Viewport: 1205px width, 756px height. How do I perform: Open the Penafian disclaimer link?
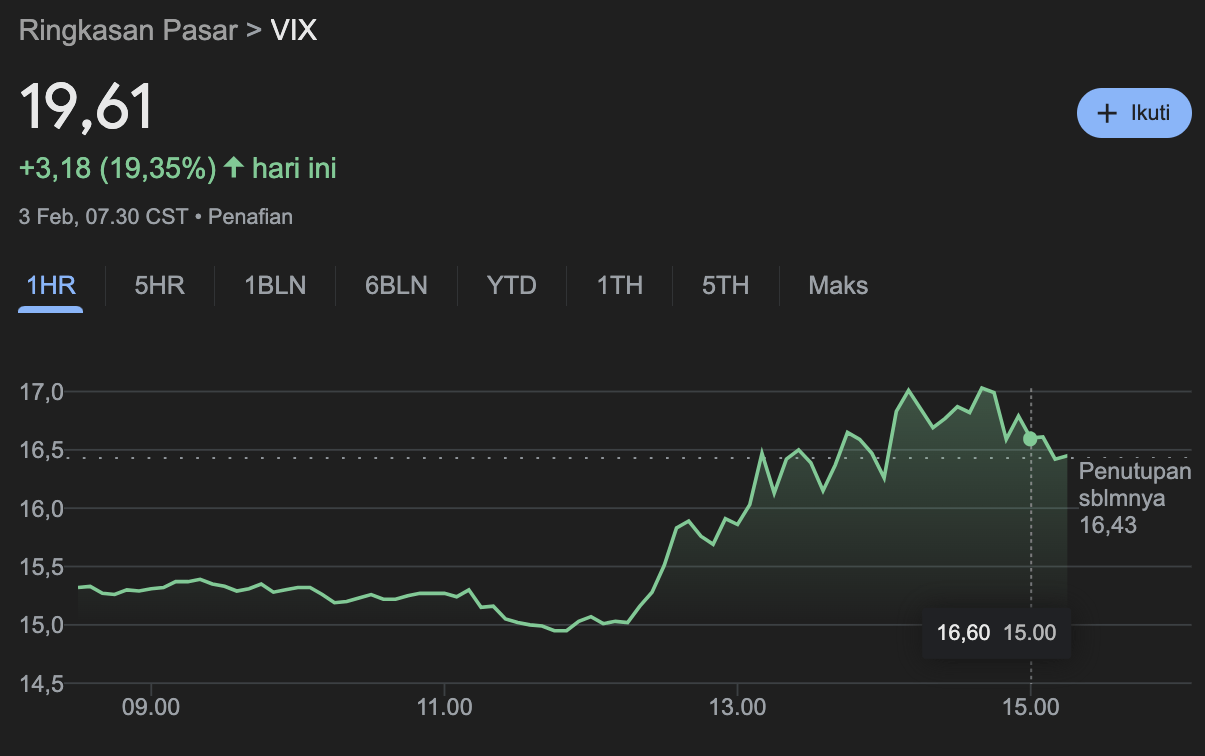[x=250, y=216]
